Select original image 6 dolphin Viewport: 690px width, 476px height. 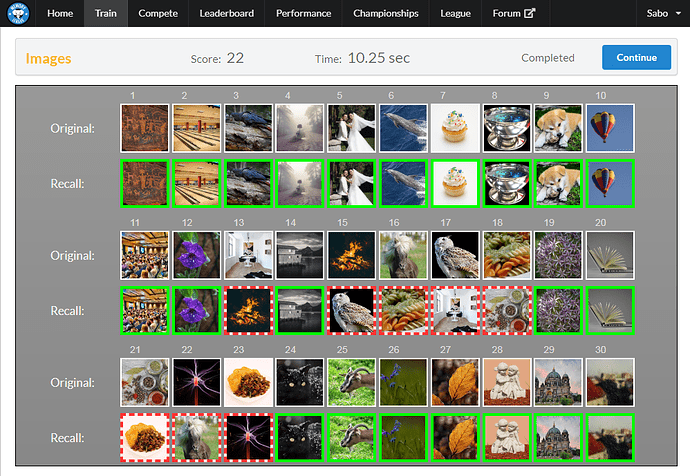403,128
